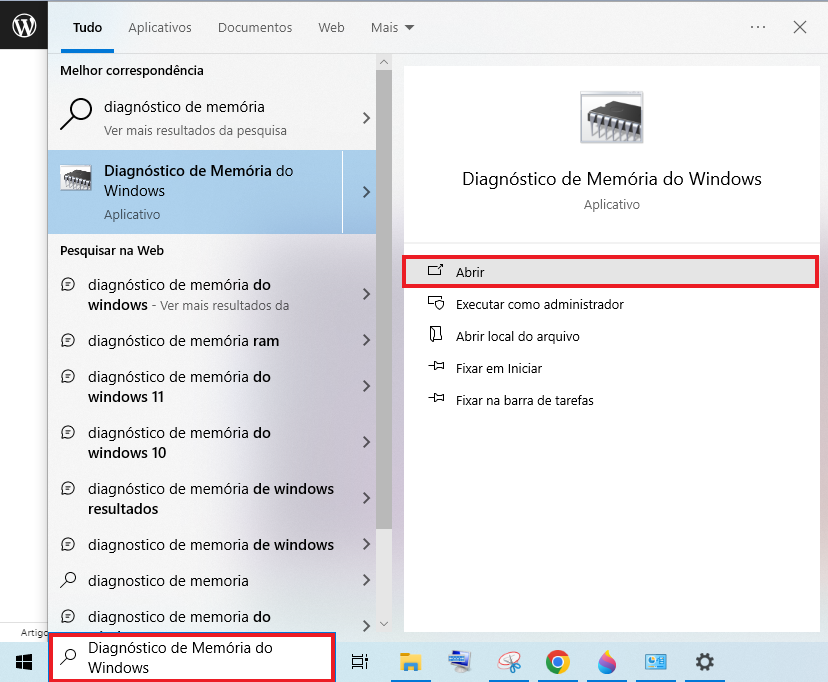Launch Google Chrome from the taskbar
Image resolution: width=828 pixels, height=682 pixels.
click(558, 662)
